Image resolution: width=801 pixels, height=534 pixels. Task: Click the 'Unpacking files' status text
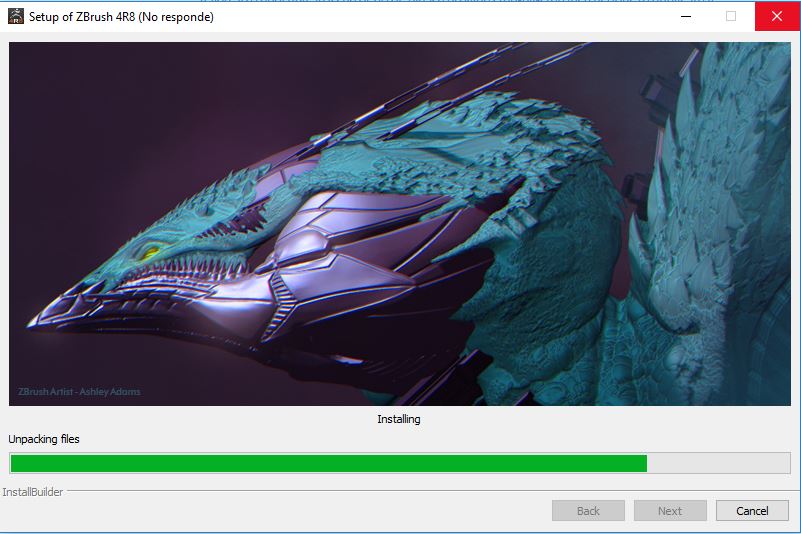click(x=44, y=439)
